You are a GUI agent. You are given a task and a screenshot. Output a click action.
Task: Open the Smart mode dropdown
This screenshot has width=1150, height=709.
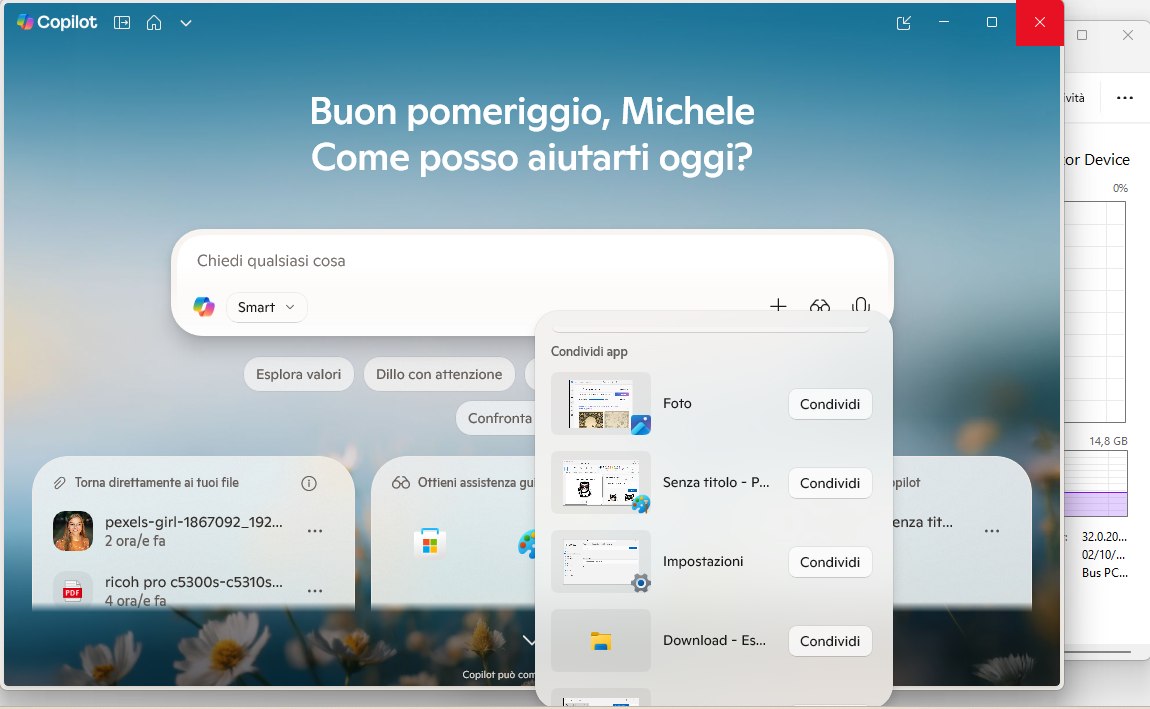click(266, 307)
